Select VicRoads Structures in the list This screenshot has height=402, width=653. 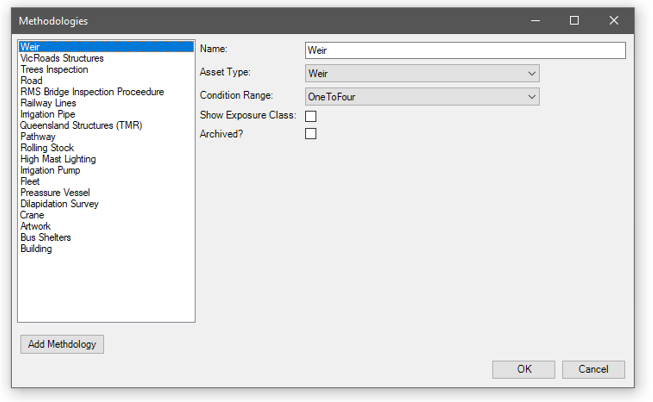point(62,59)
